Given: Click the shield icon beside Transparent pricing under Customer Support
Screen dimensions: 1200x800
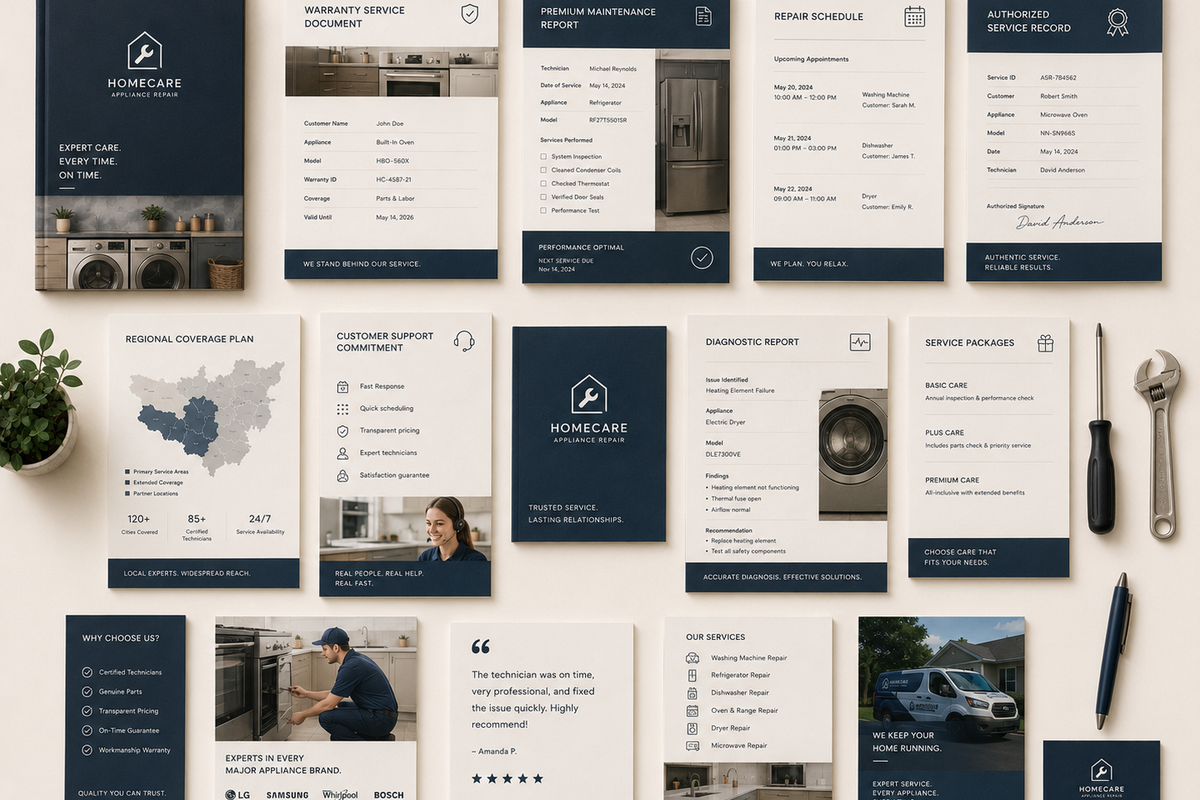Looking at the screenshot, I should tap(343, 431).
